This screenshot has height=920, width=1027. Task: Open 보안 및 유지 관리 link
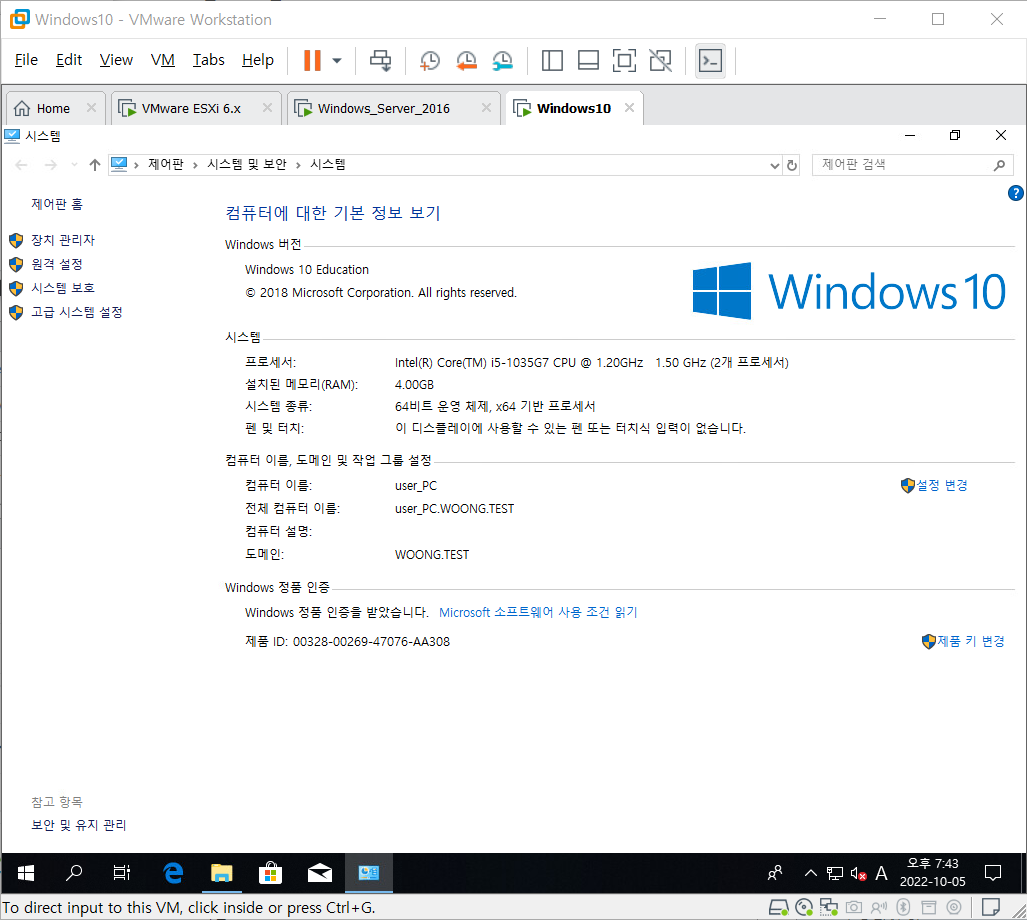click(x=79, y=825)
